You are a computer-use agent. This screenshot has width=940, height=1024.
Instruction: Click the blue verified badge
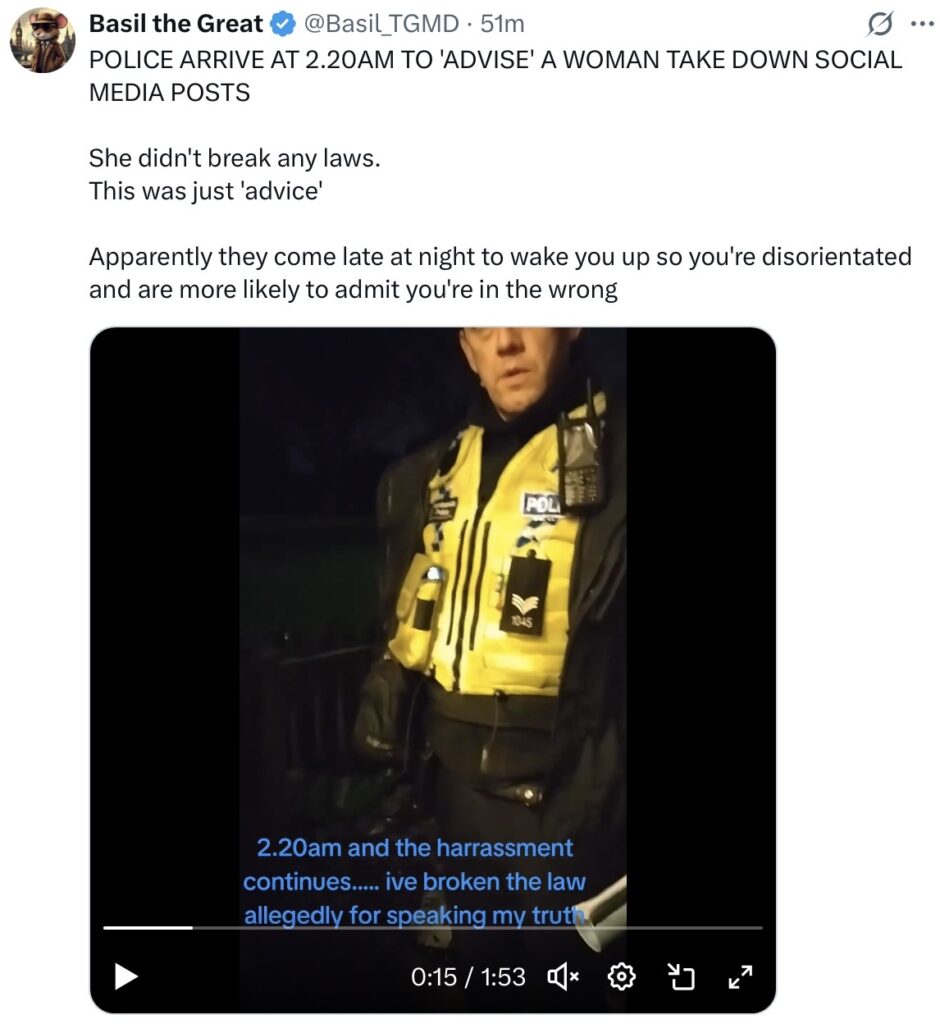click(282, 24)
